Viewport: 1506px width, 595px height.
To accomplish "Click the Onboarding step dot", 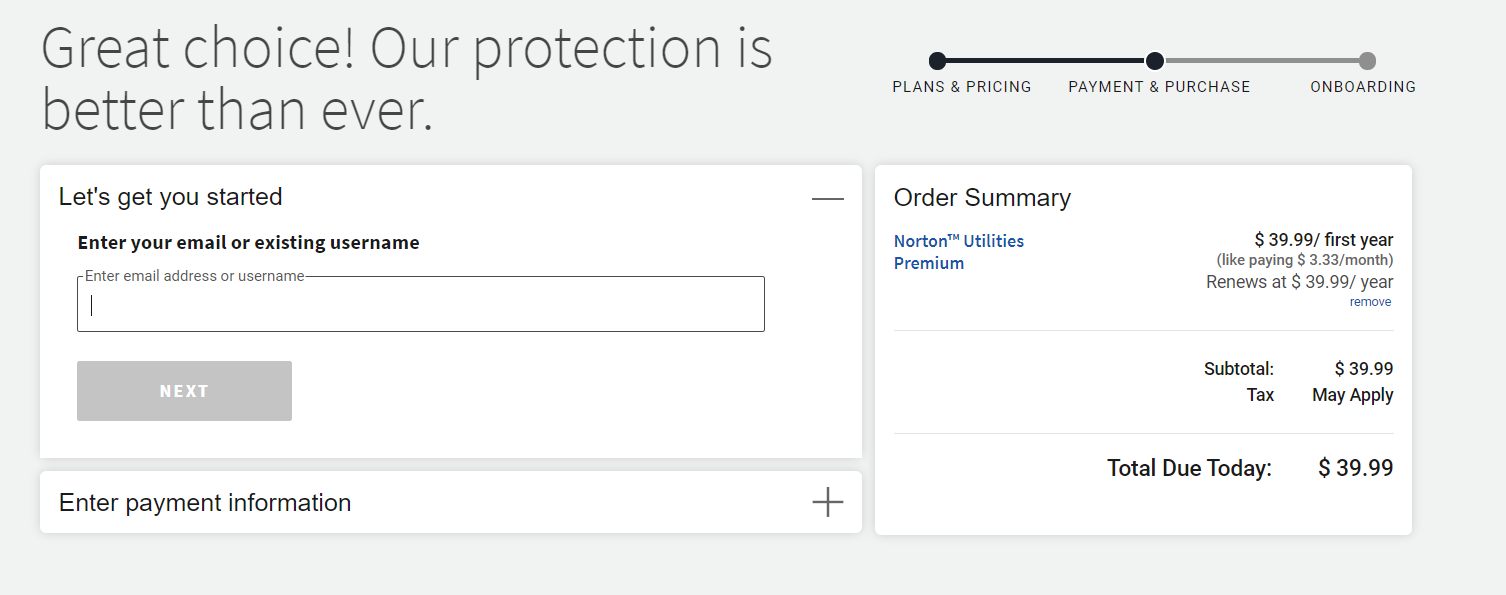I will coord(1367,61).
